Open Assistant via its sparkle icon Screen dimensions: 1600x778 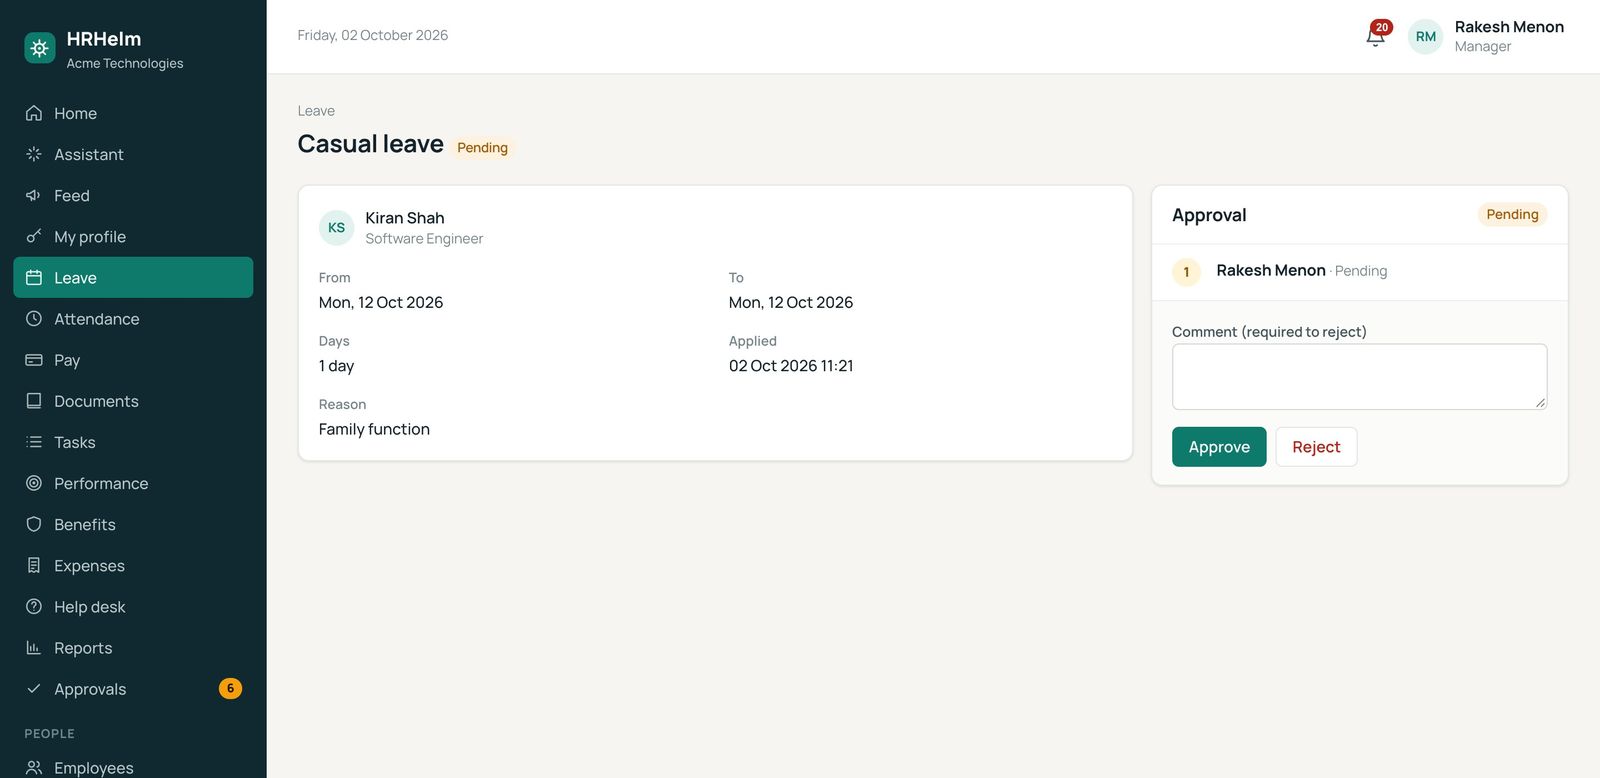(34, 154)
